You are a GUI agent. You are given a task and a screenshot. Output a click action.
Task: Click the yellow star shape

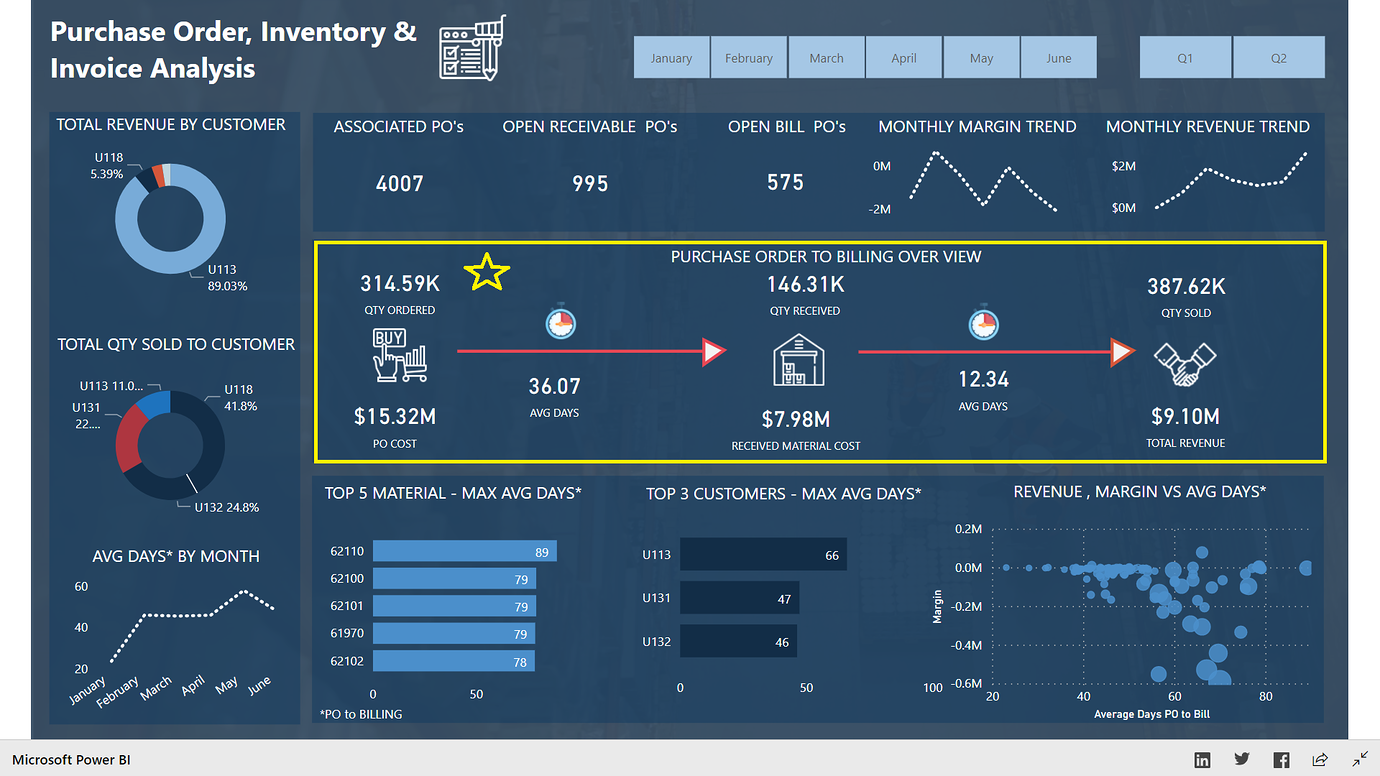(486, 271)
